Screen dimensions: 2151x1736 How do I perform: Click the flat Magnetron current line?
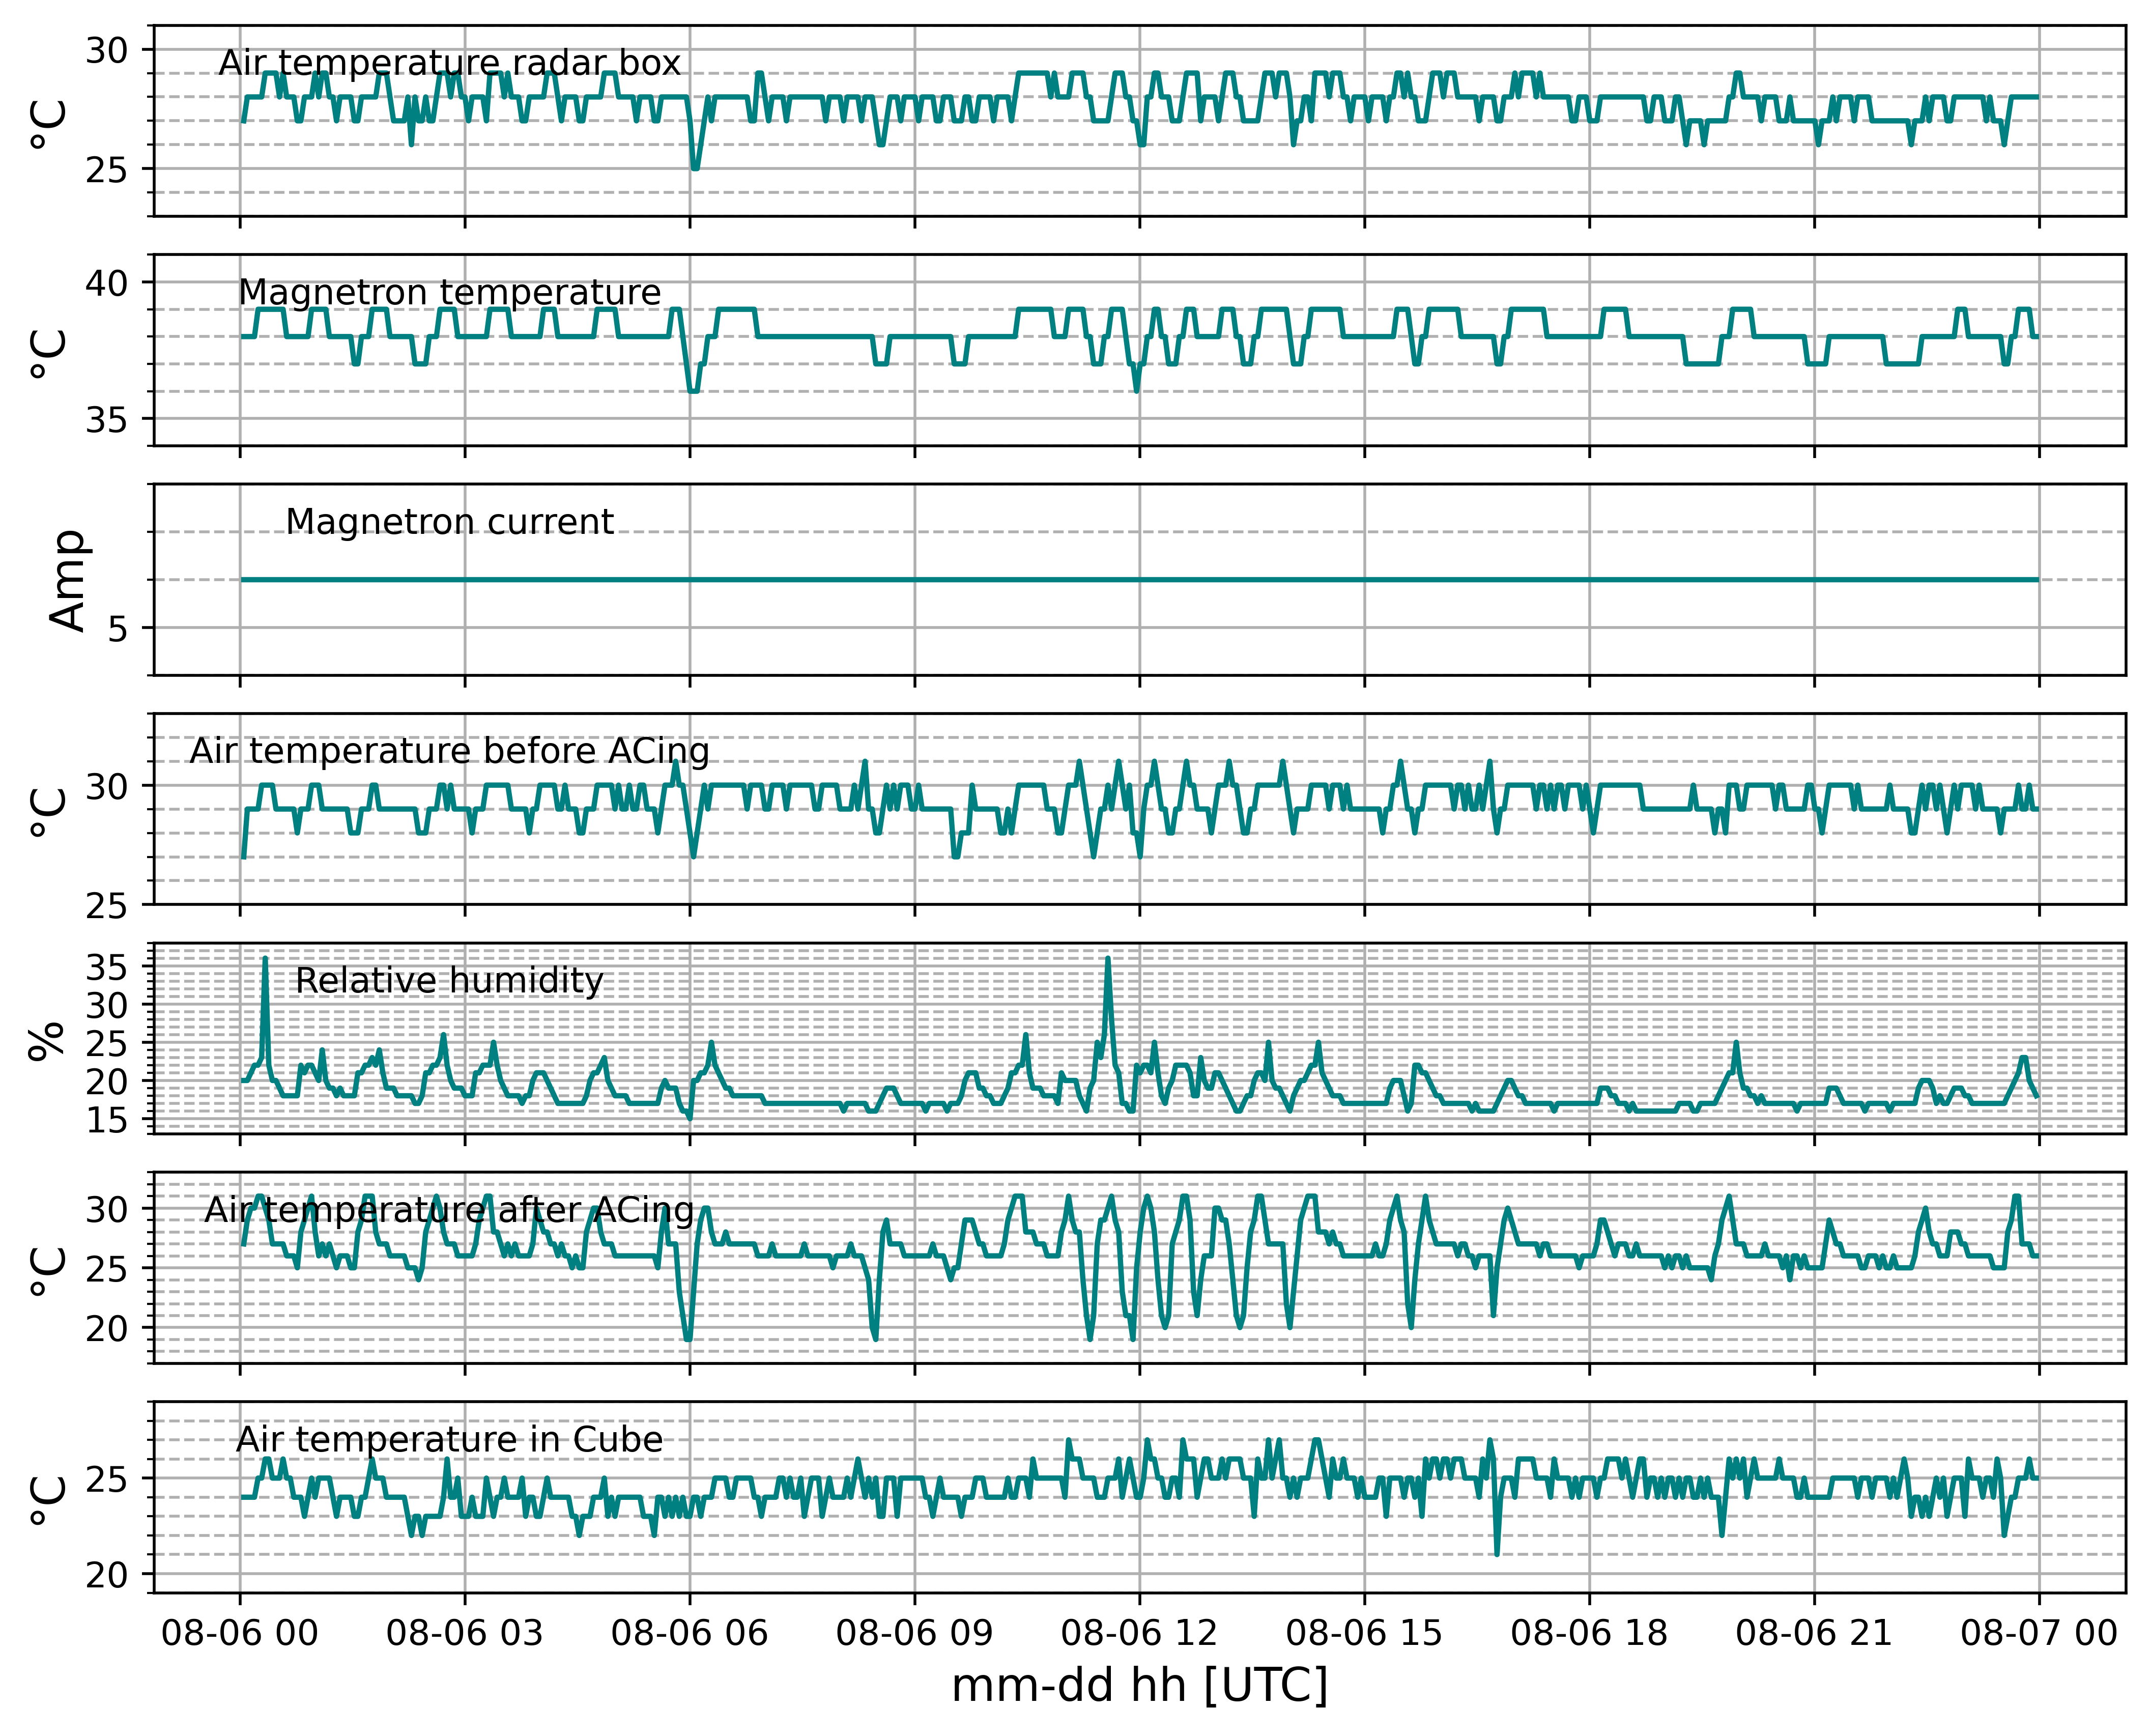(1139, 579)
